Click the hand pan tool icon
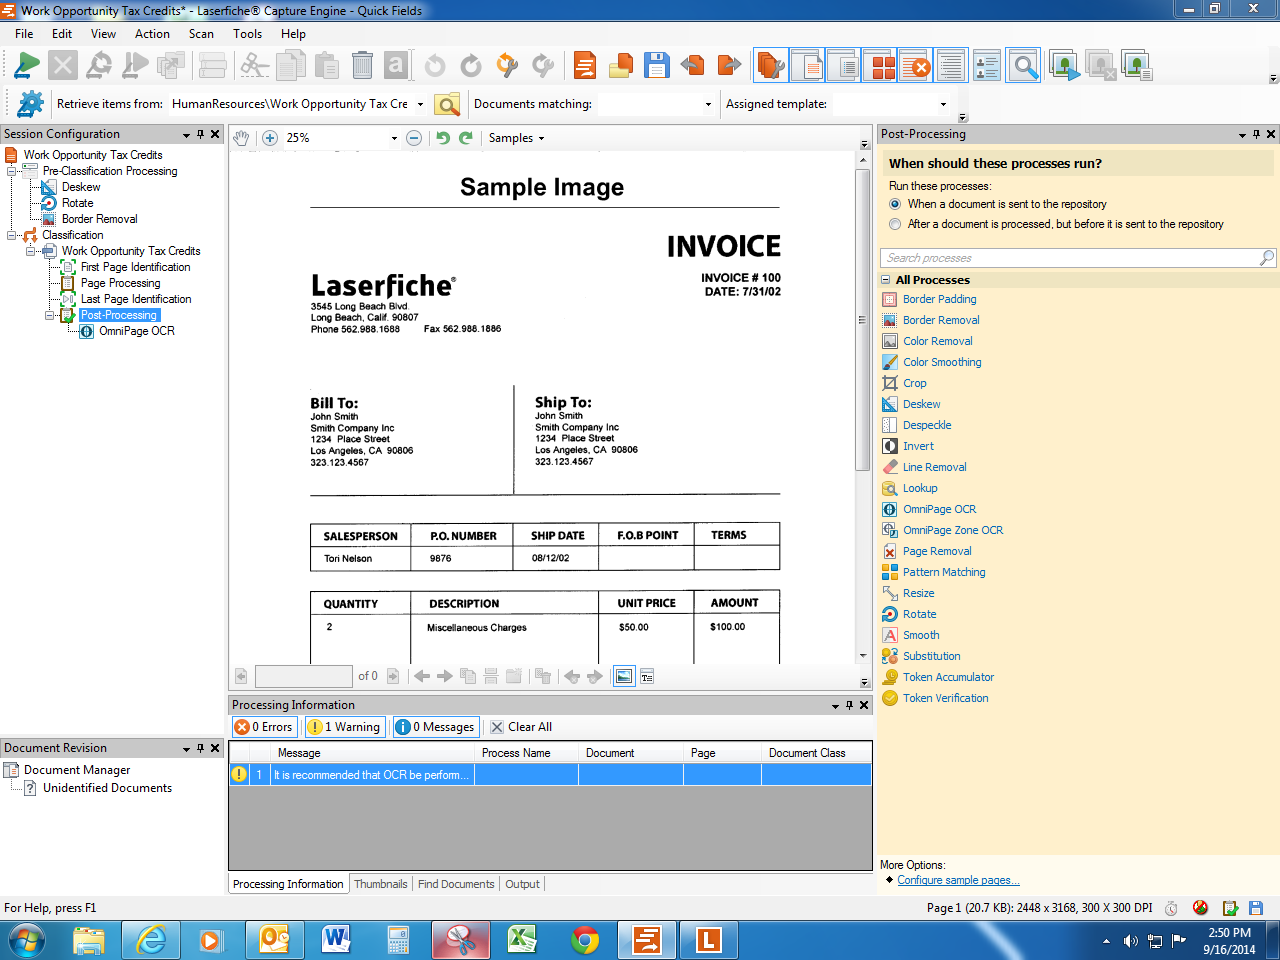The image size is (1280, 960). pos(241,138)
